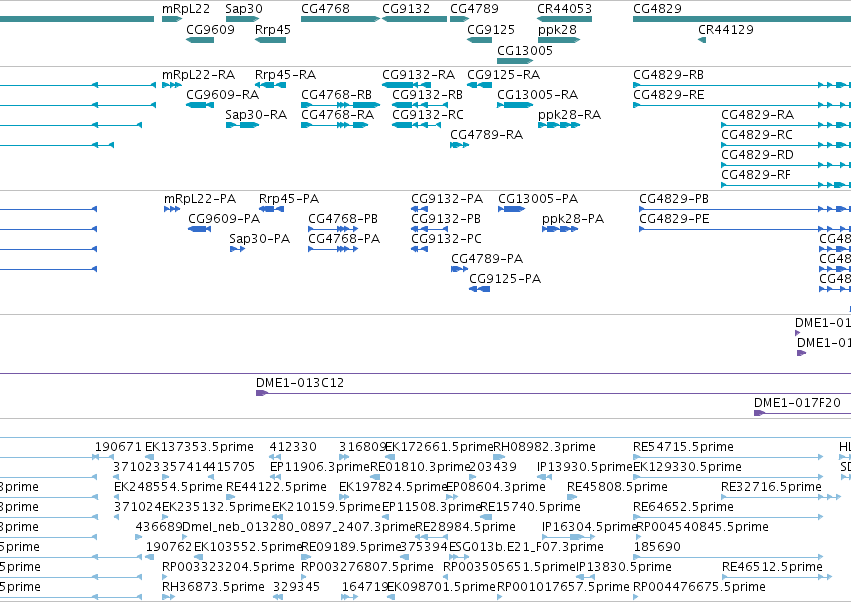Click the CG9125 gene feature

(480, 40)
